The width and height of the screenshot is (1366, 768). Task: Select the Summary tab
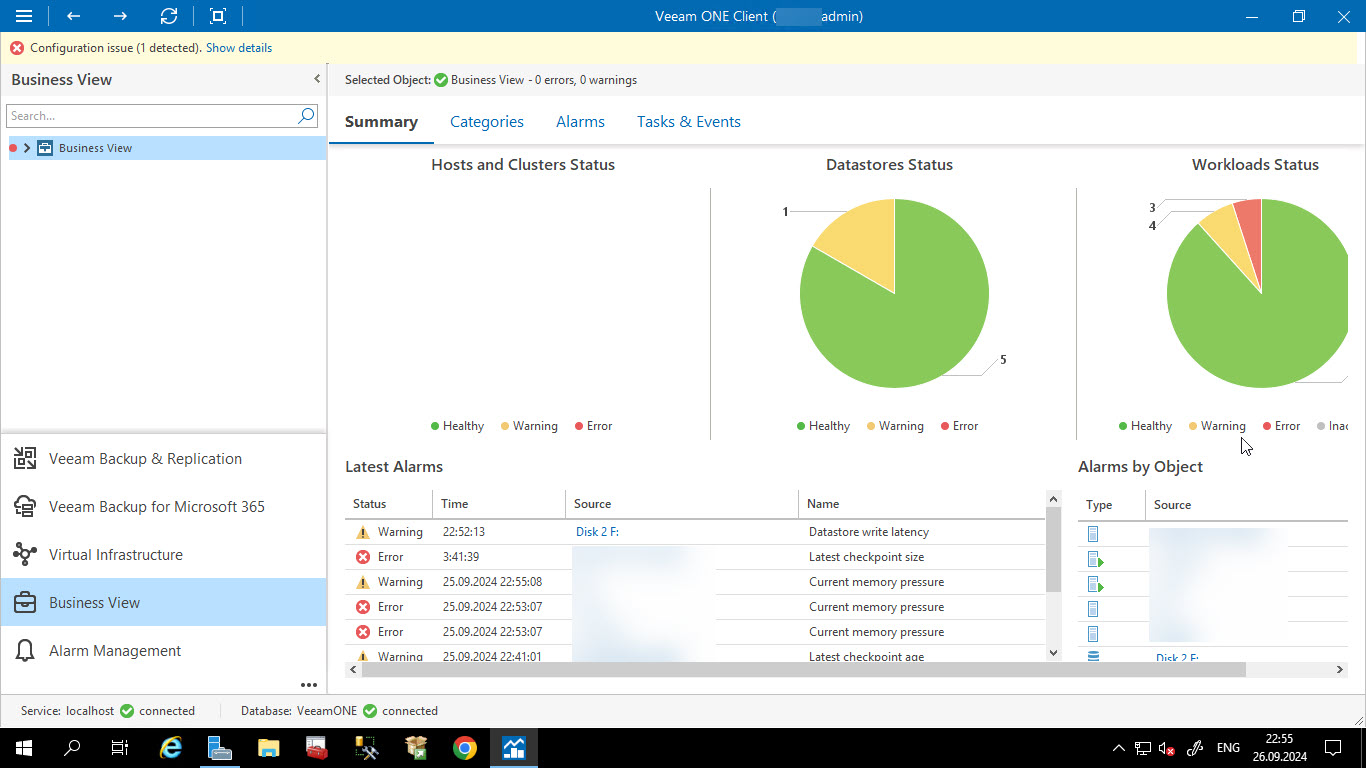point(381,122)
